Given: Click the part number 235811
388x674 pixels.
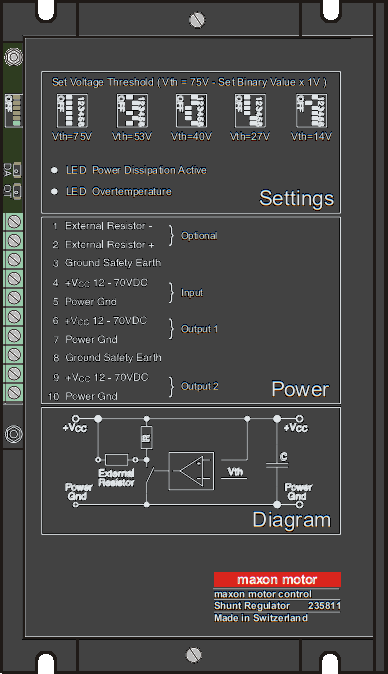Looking at the screenshot, I should (x=324, y=606).
